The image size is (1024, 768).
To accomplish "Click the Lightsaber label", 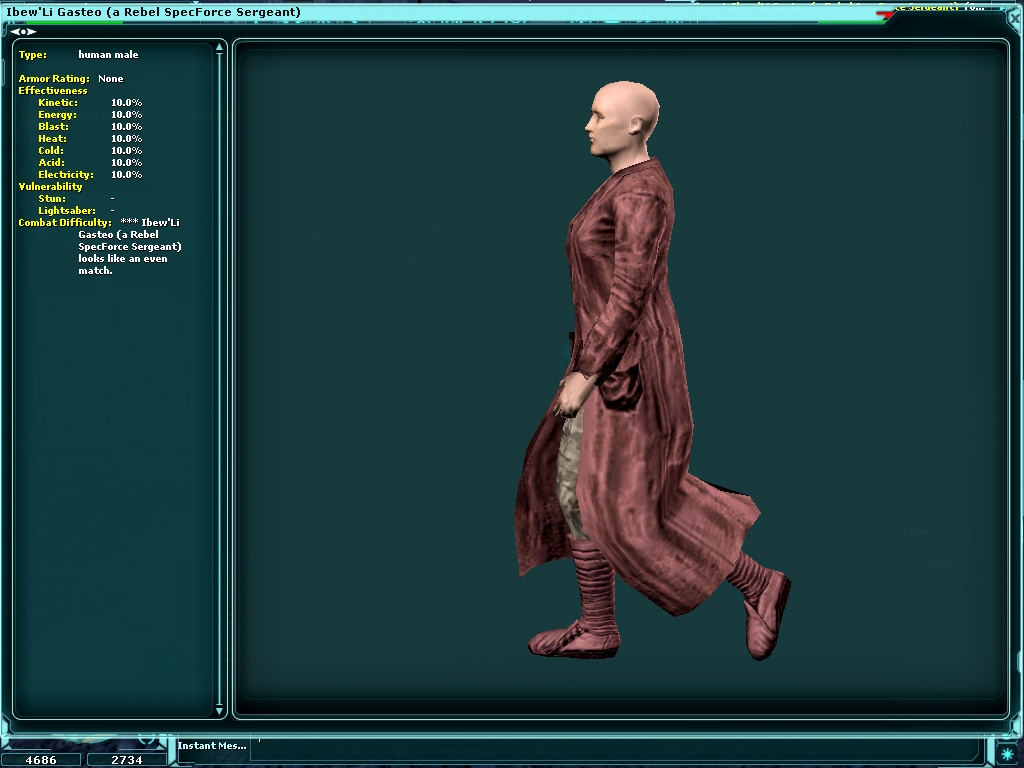I will (x=67, y=211).
